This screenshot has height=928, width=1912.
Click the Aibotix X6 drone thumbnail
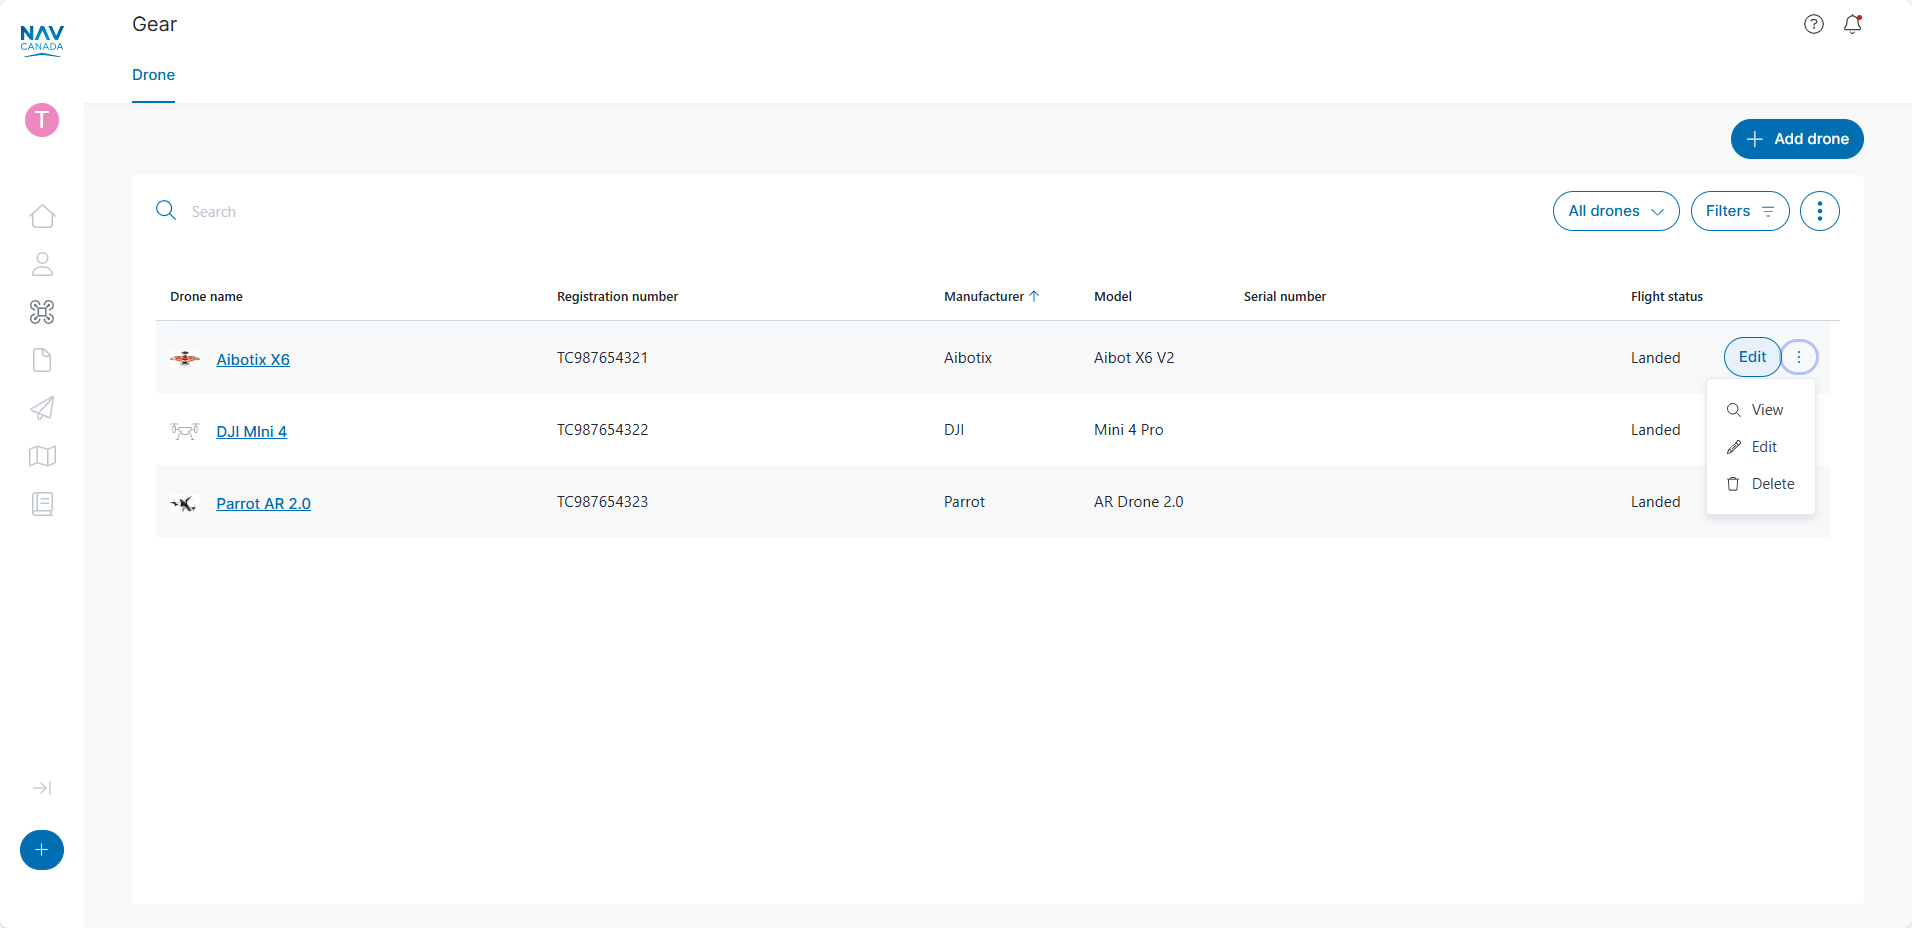pos(185,358)
